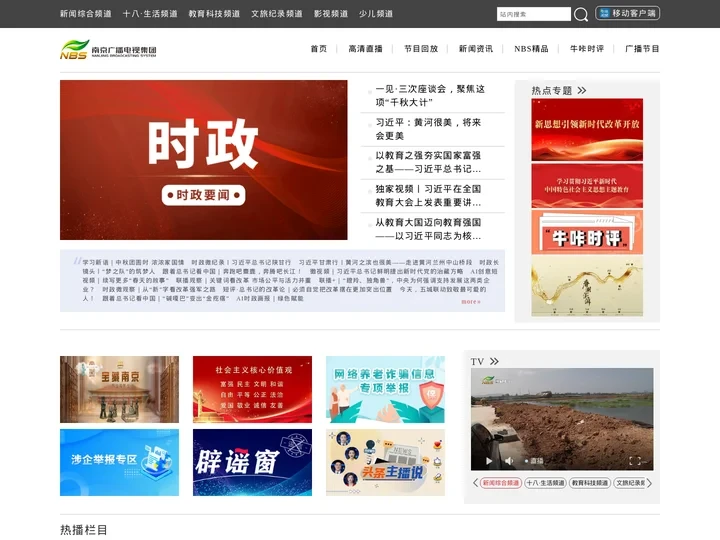The width and height of the screenshot is (720, 540).
Task: Open NBS精品 in main navigation
Action: click(531, 49)
